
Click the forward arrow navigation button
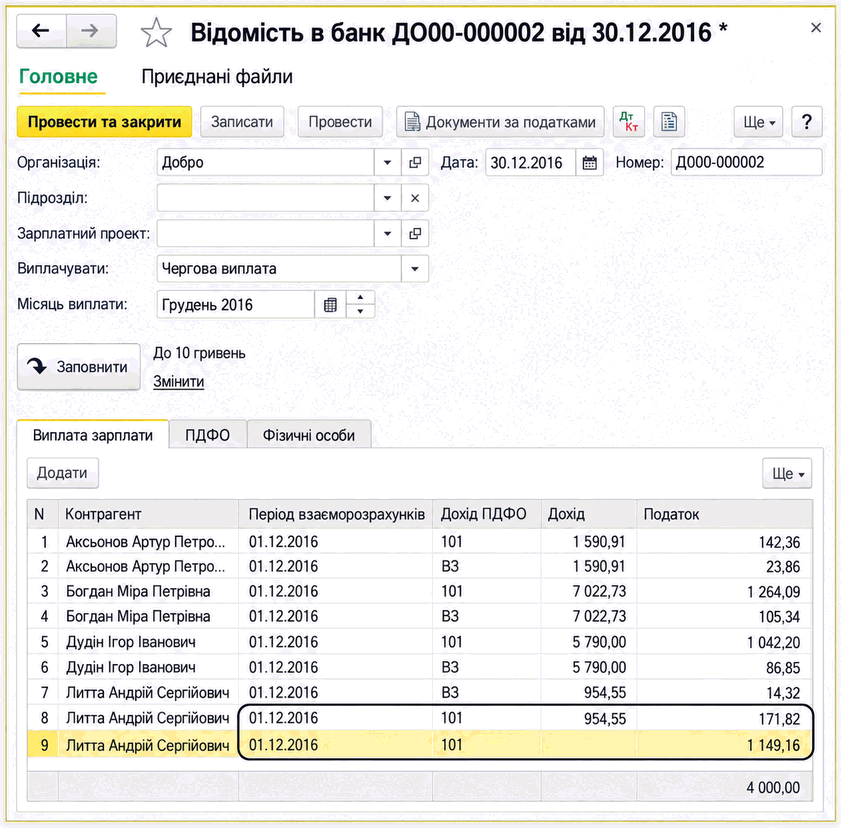pos(91,31)
